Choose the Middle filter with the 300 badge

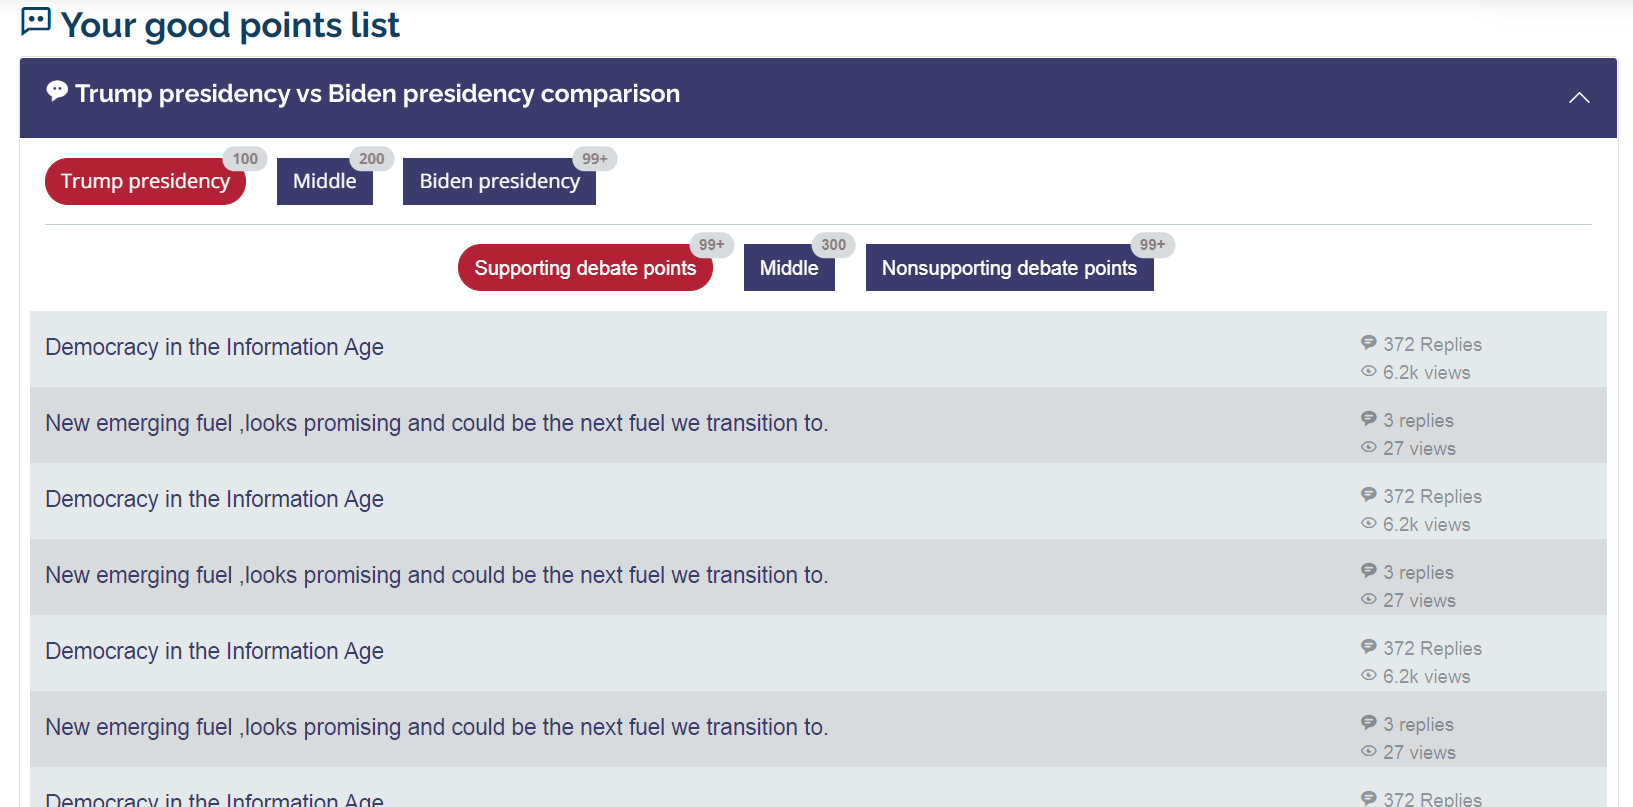789,268
